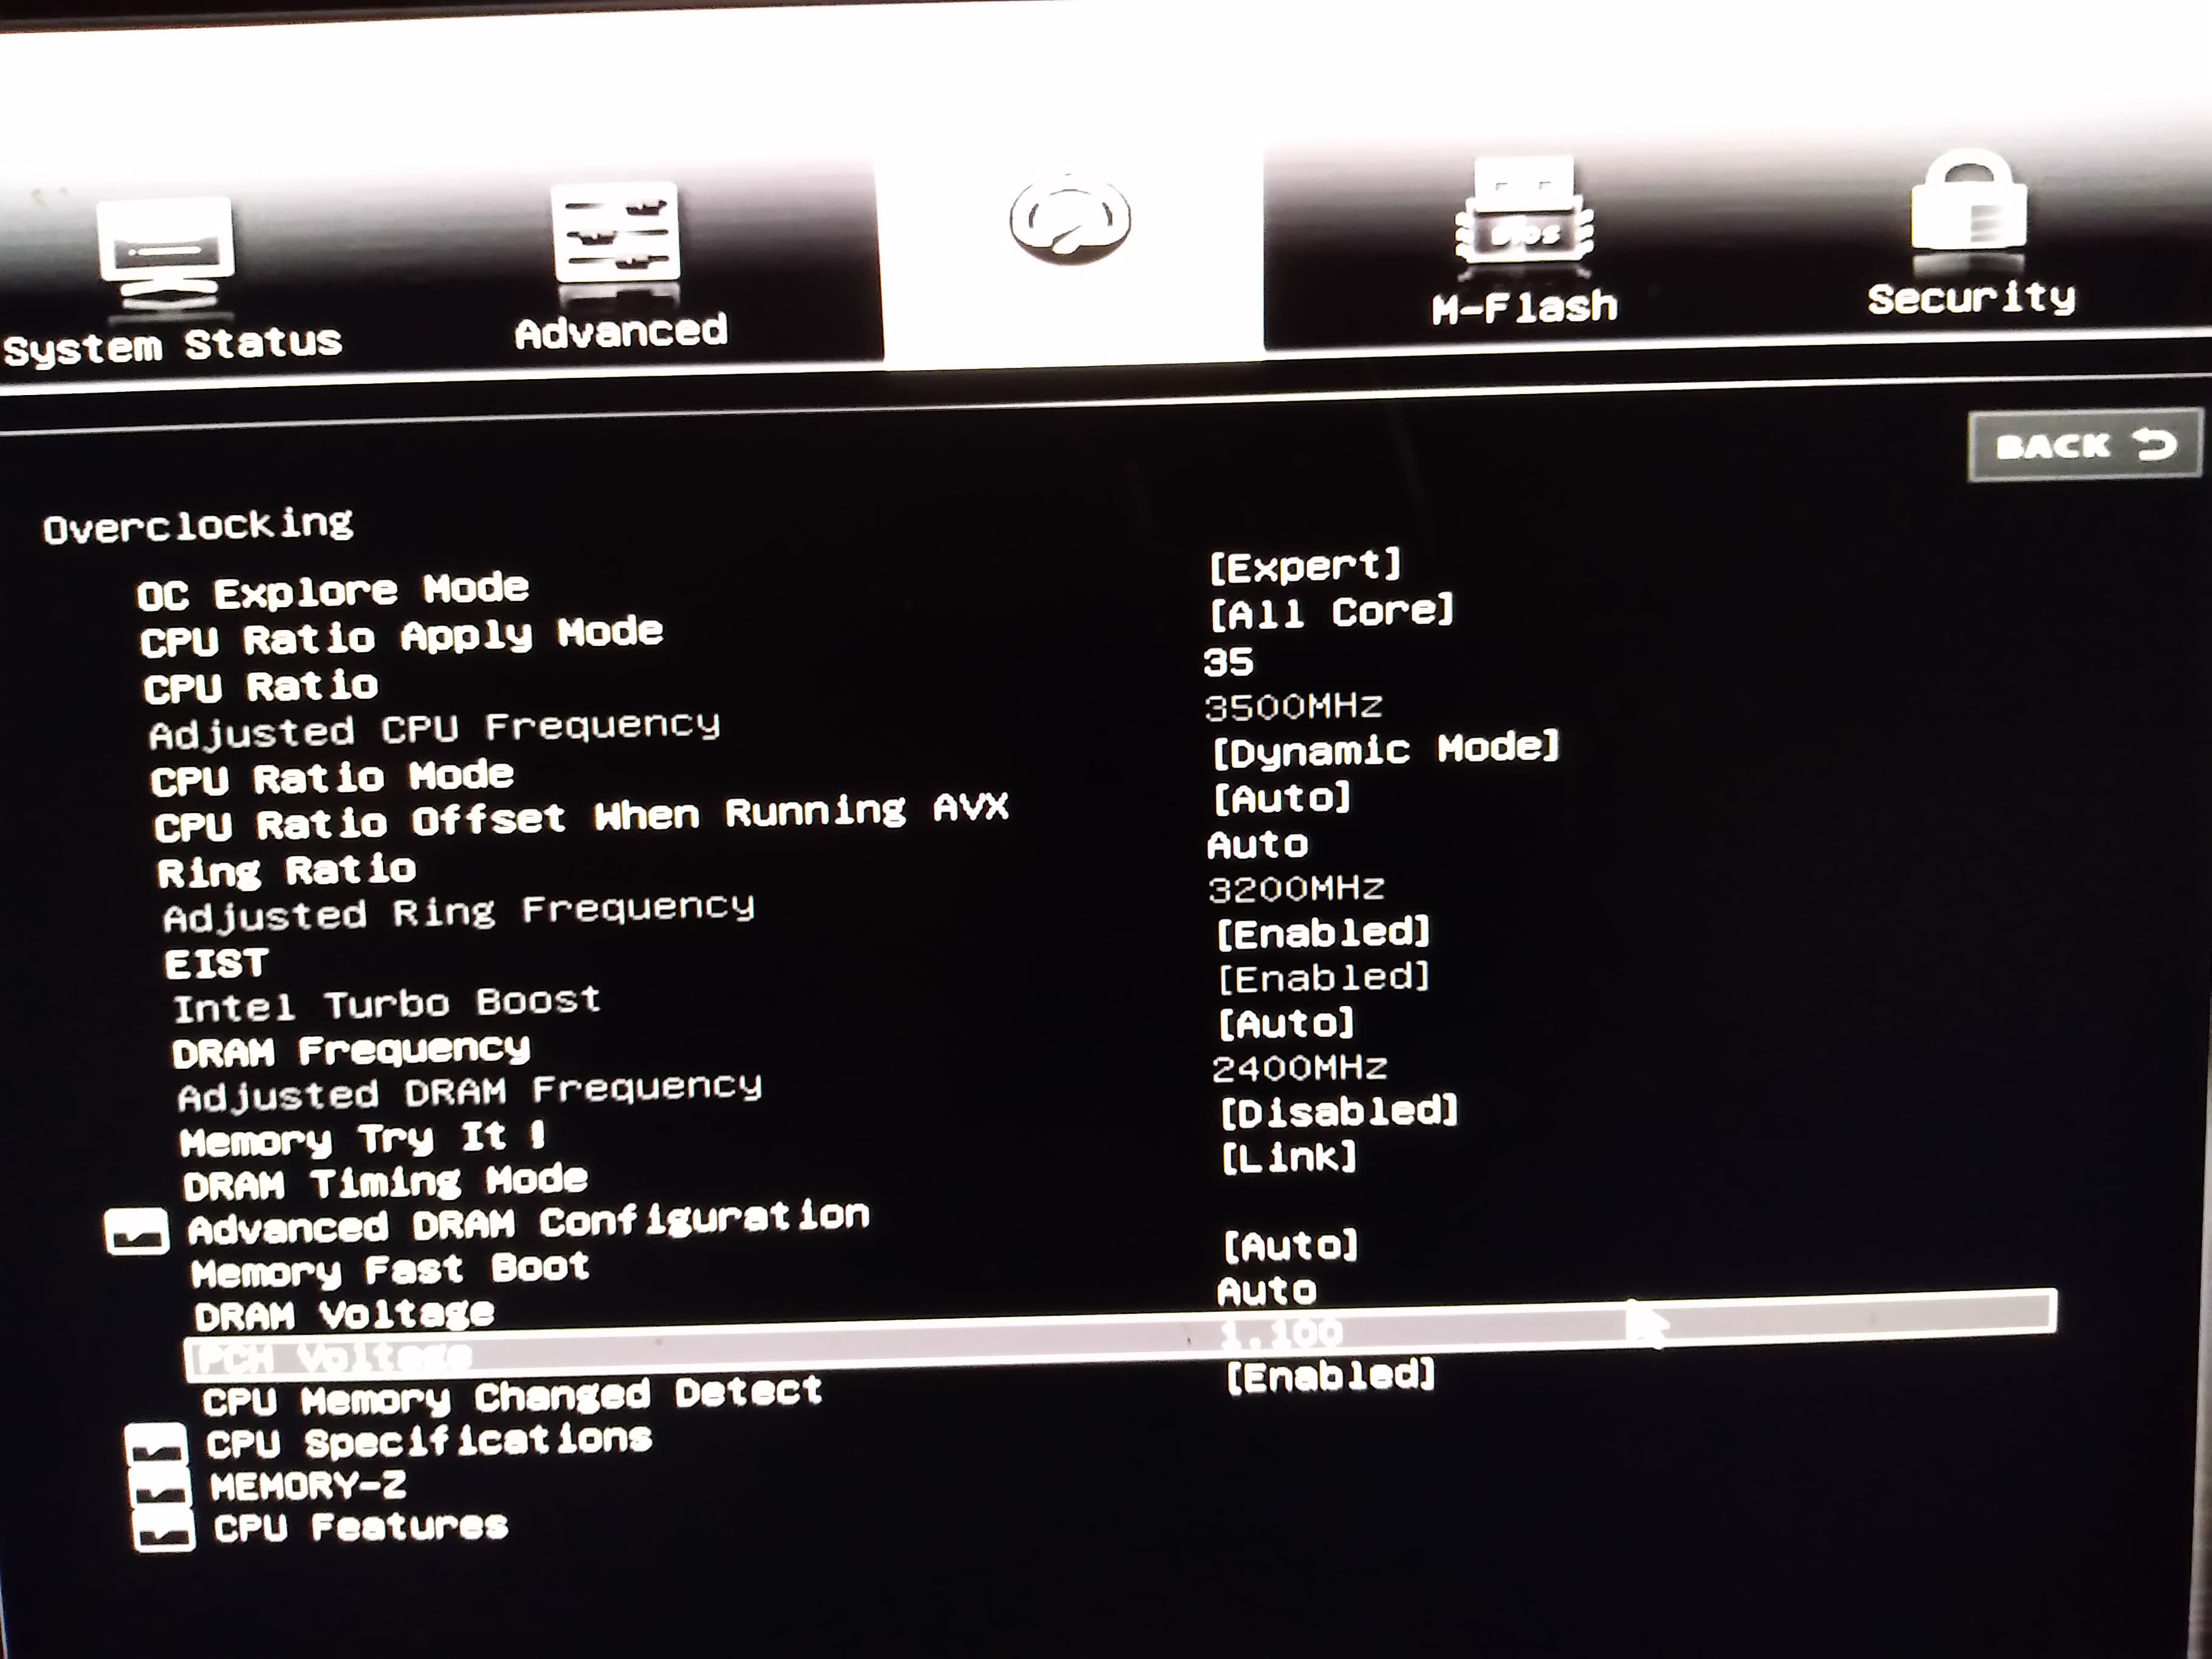
Task: Switch to the M-Flash tab label
Action: click(x=1524, y=307)
